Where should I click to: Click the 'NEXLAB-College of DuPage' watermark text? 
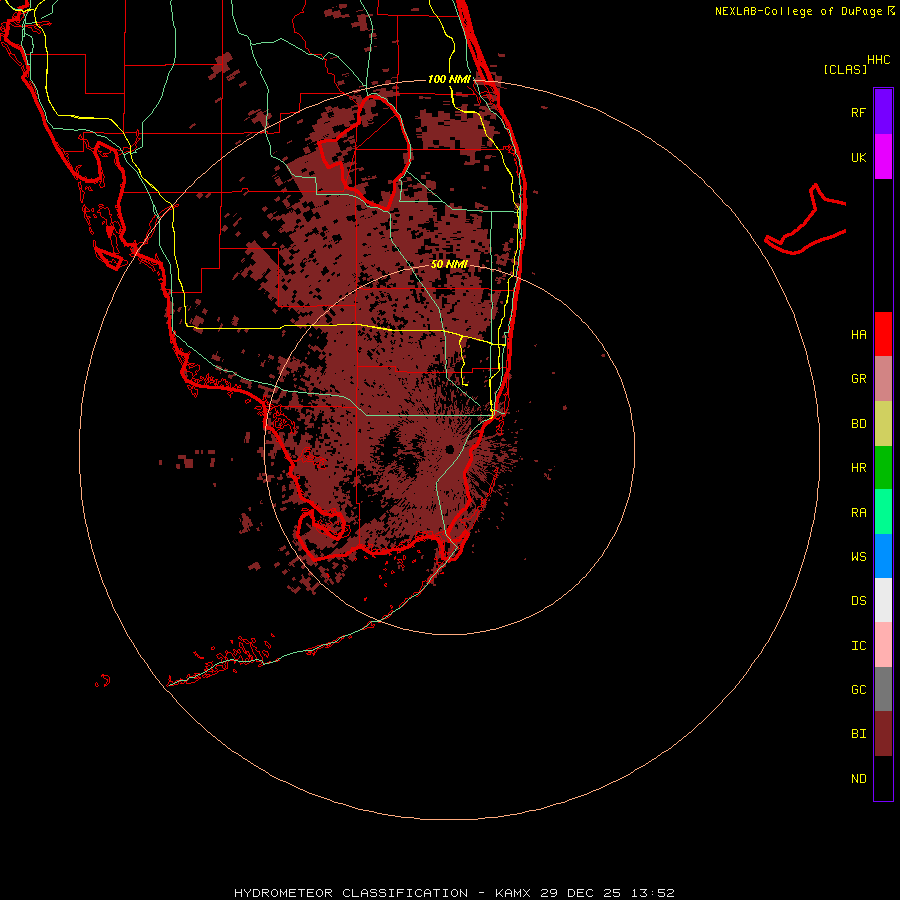[x=798, y=11]
